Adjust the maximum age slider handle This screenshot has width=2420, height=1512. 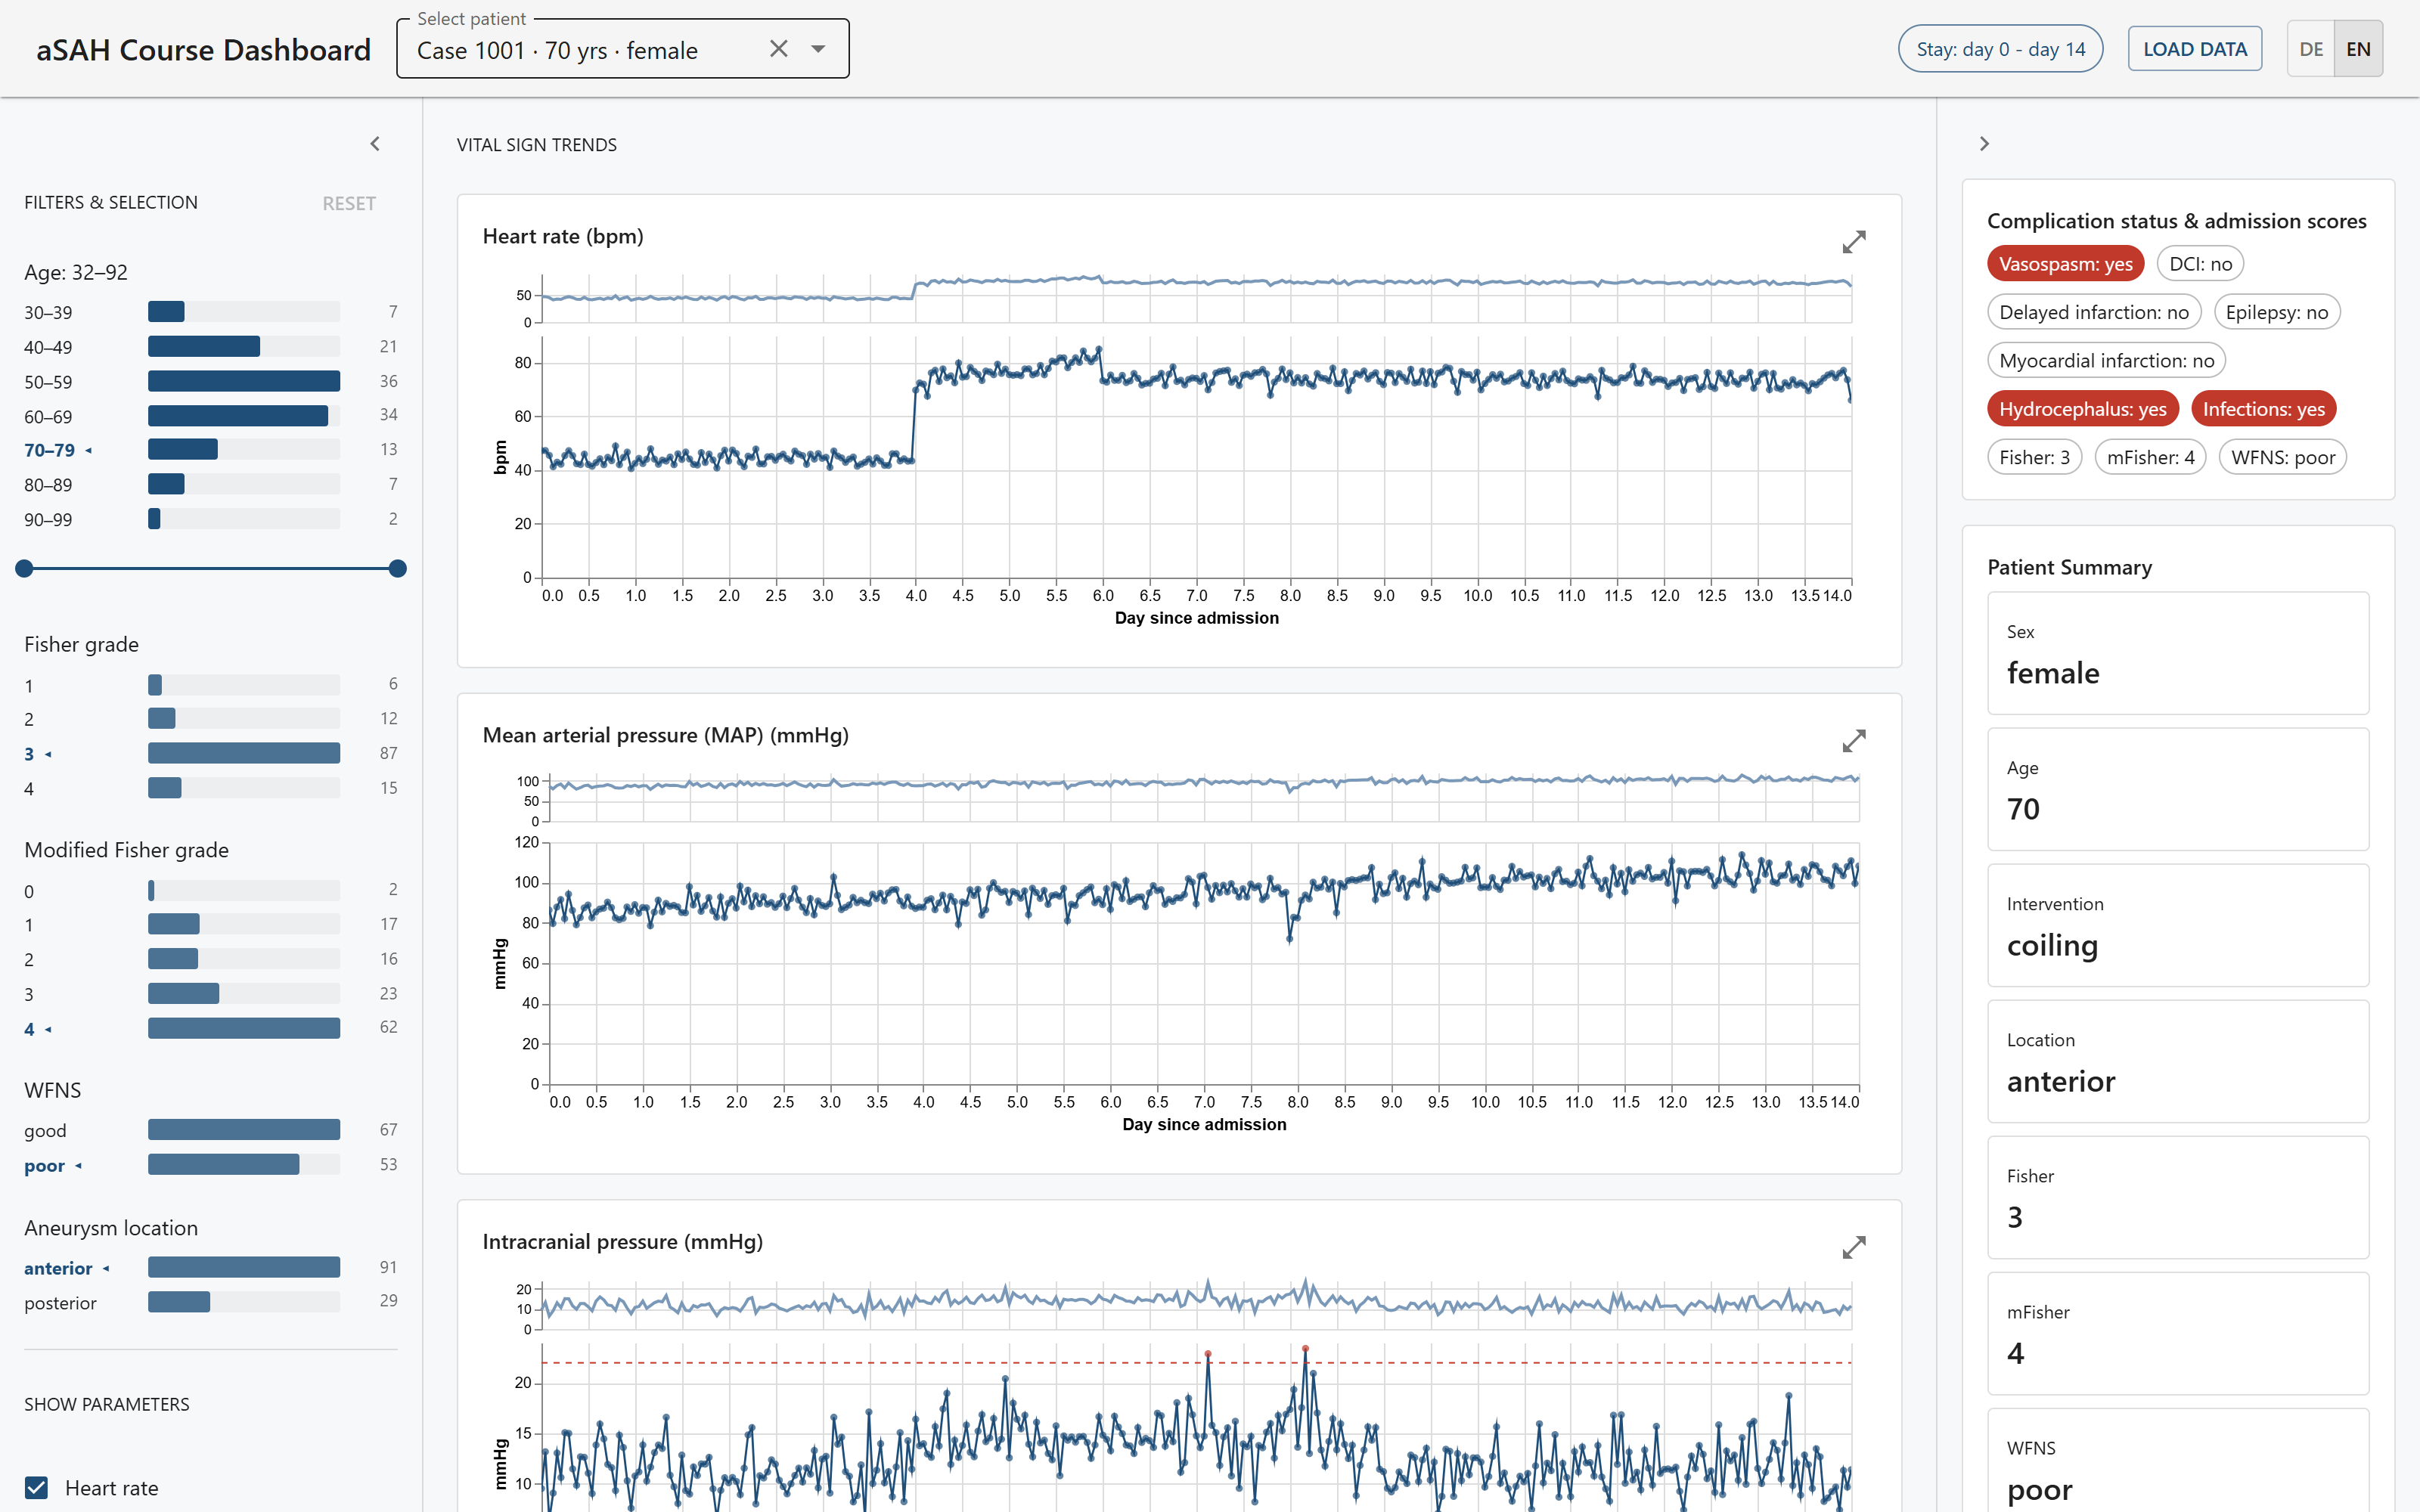[x=397, y=569]
